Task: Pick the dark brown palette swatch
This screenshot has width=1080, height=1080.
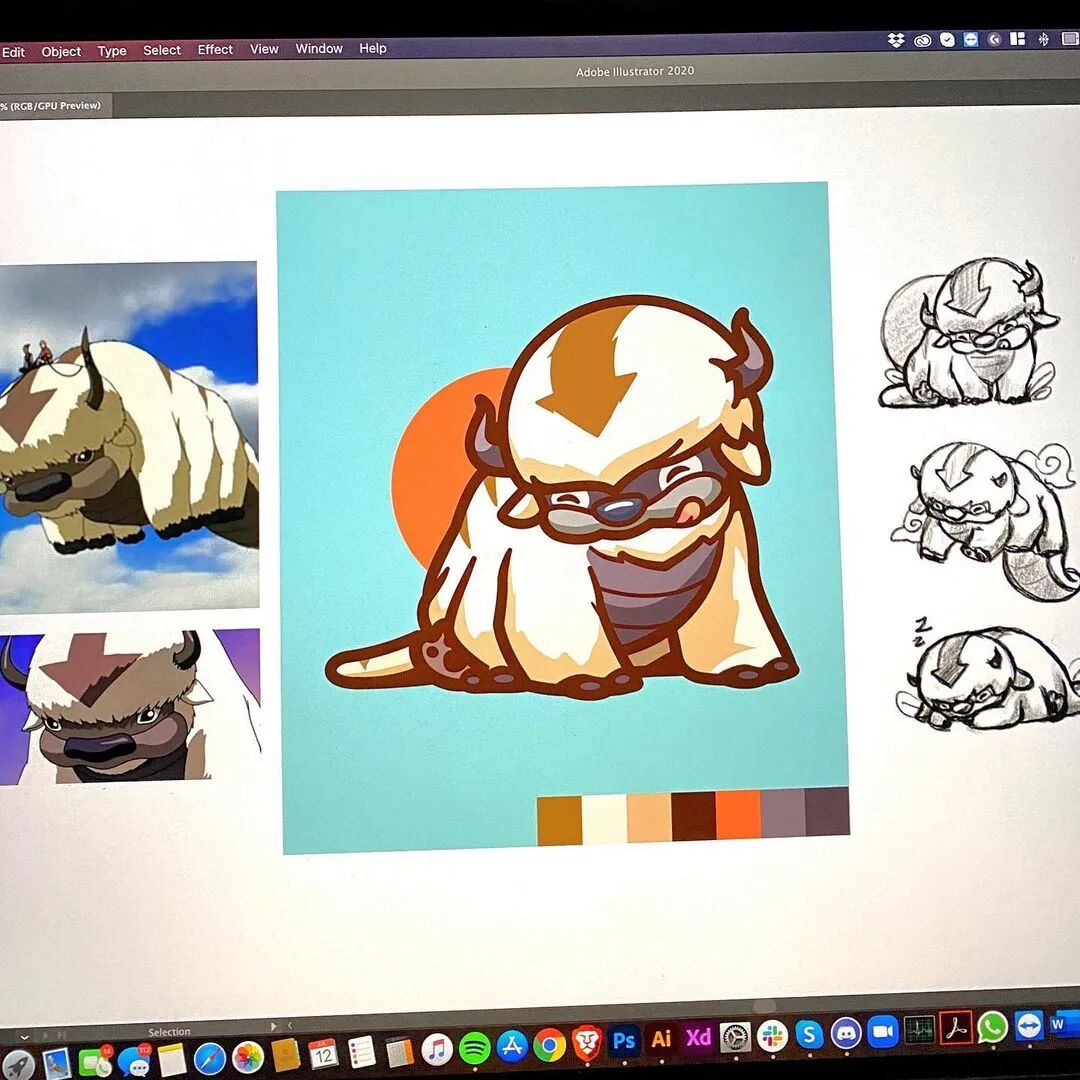Action: click(x=694, y=816)
